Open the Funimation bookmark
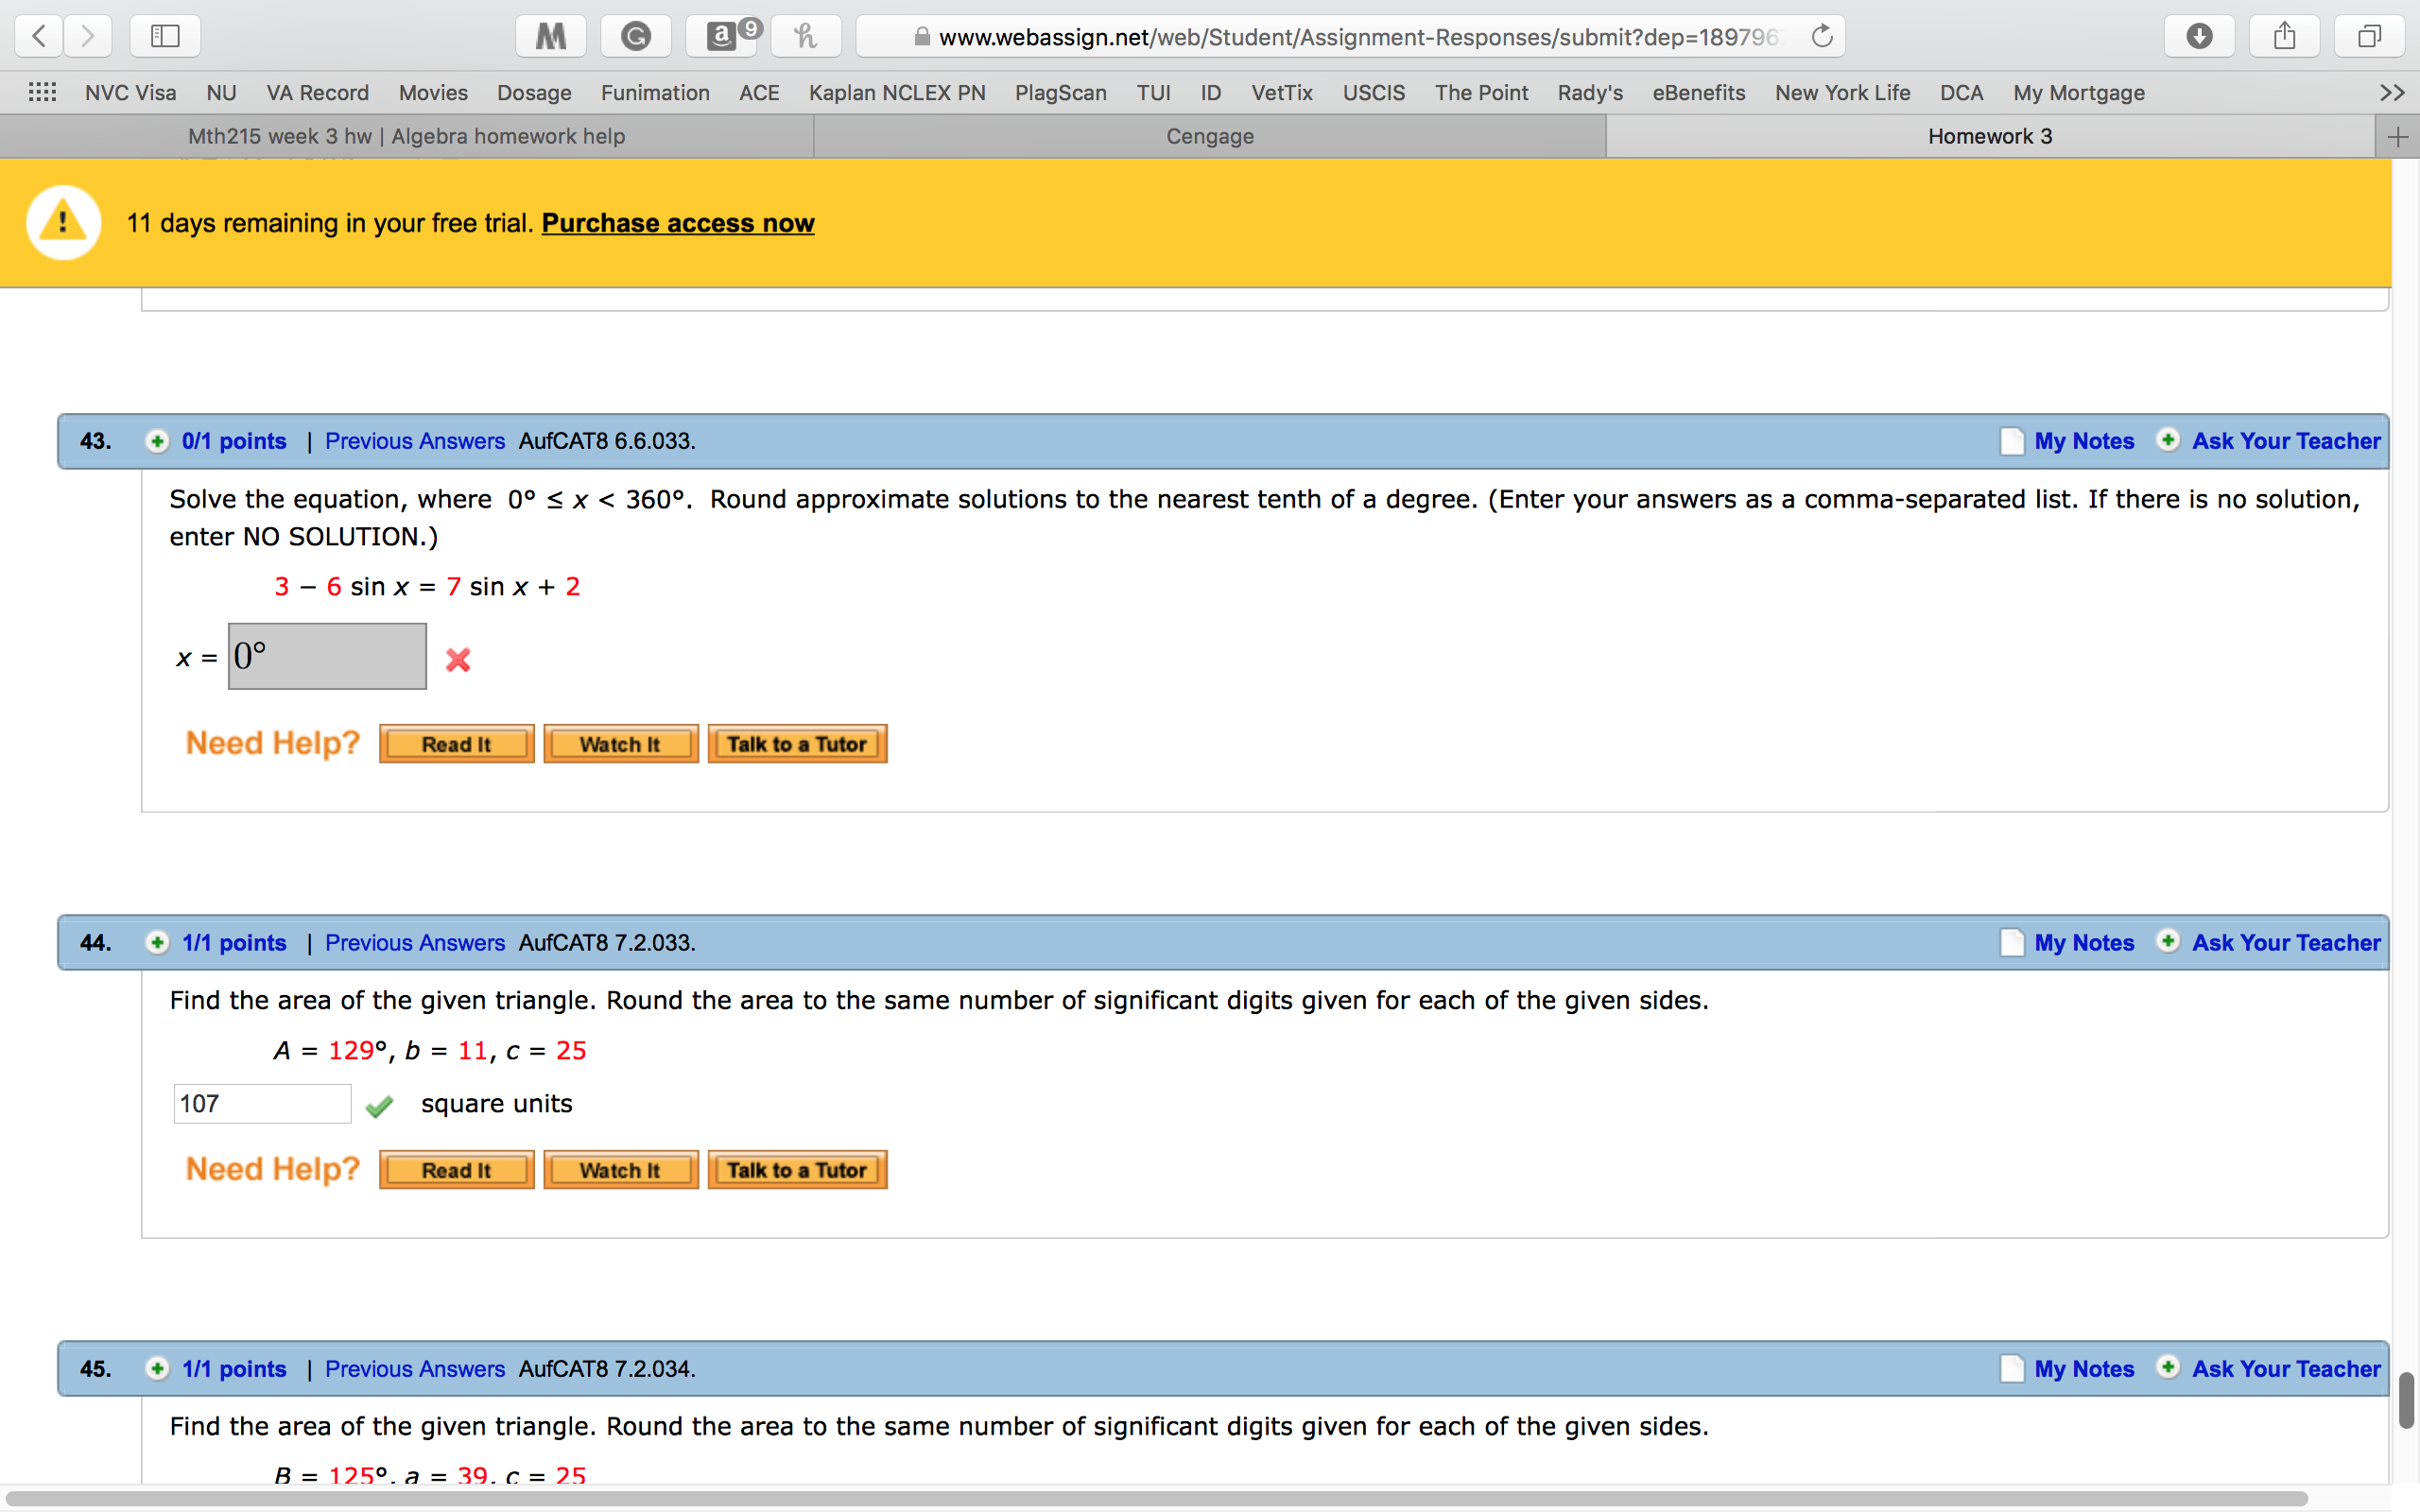This screenshot has height=1512, width=2420. [x=655, y=93]
